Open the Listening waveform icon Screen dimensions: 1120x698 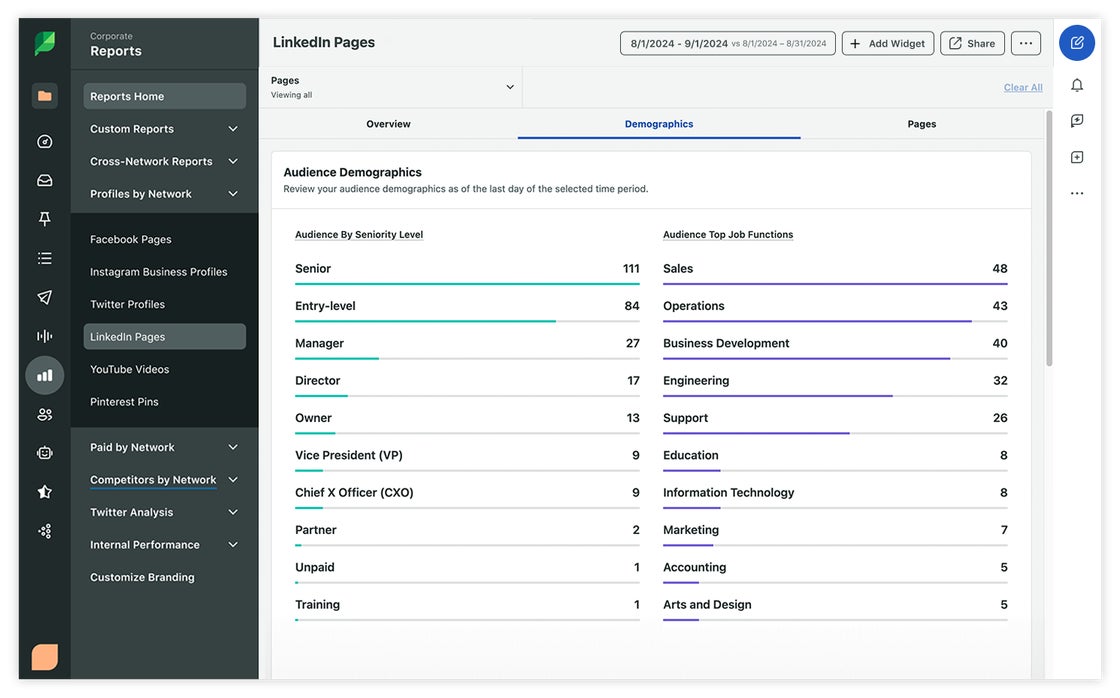pyautogui.click(x=44, y=335)
